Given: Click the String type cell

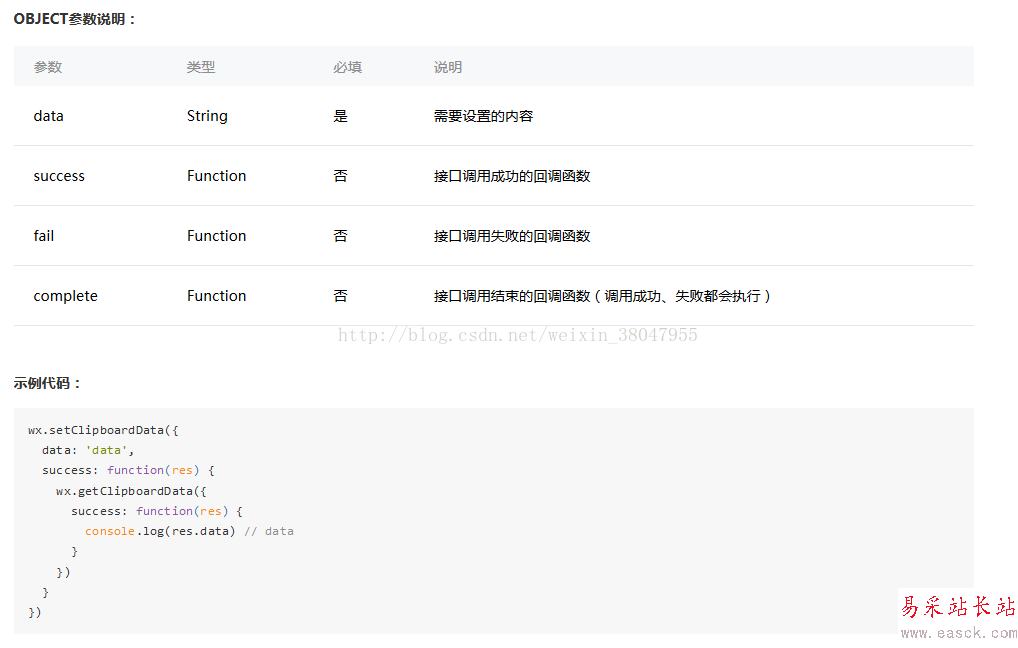Looking at the screenshot, I should click(207, 116).
